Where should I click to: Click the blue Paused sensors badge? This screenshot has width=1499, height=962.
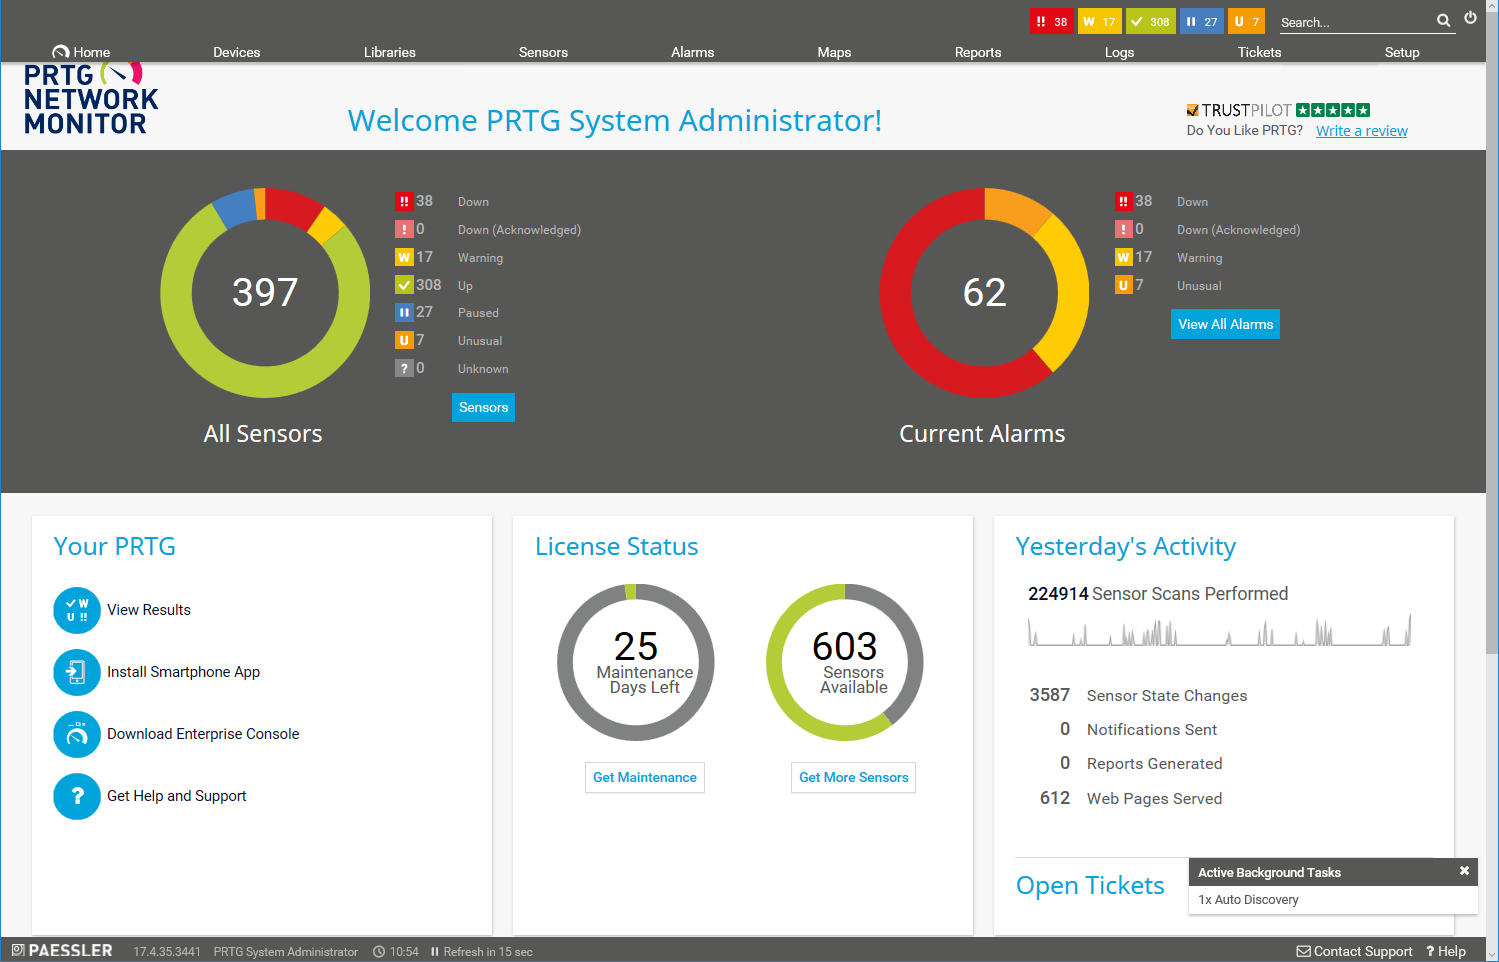(x=1201, y=20)
